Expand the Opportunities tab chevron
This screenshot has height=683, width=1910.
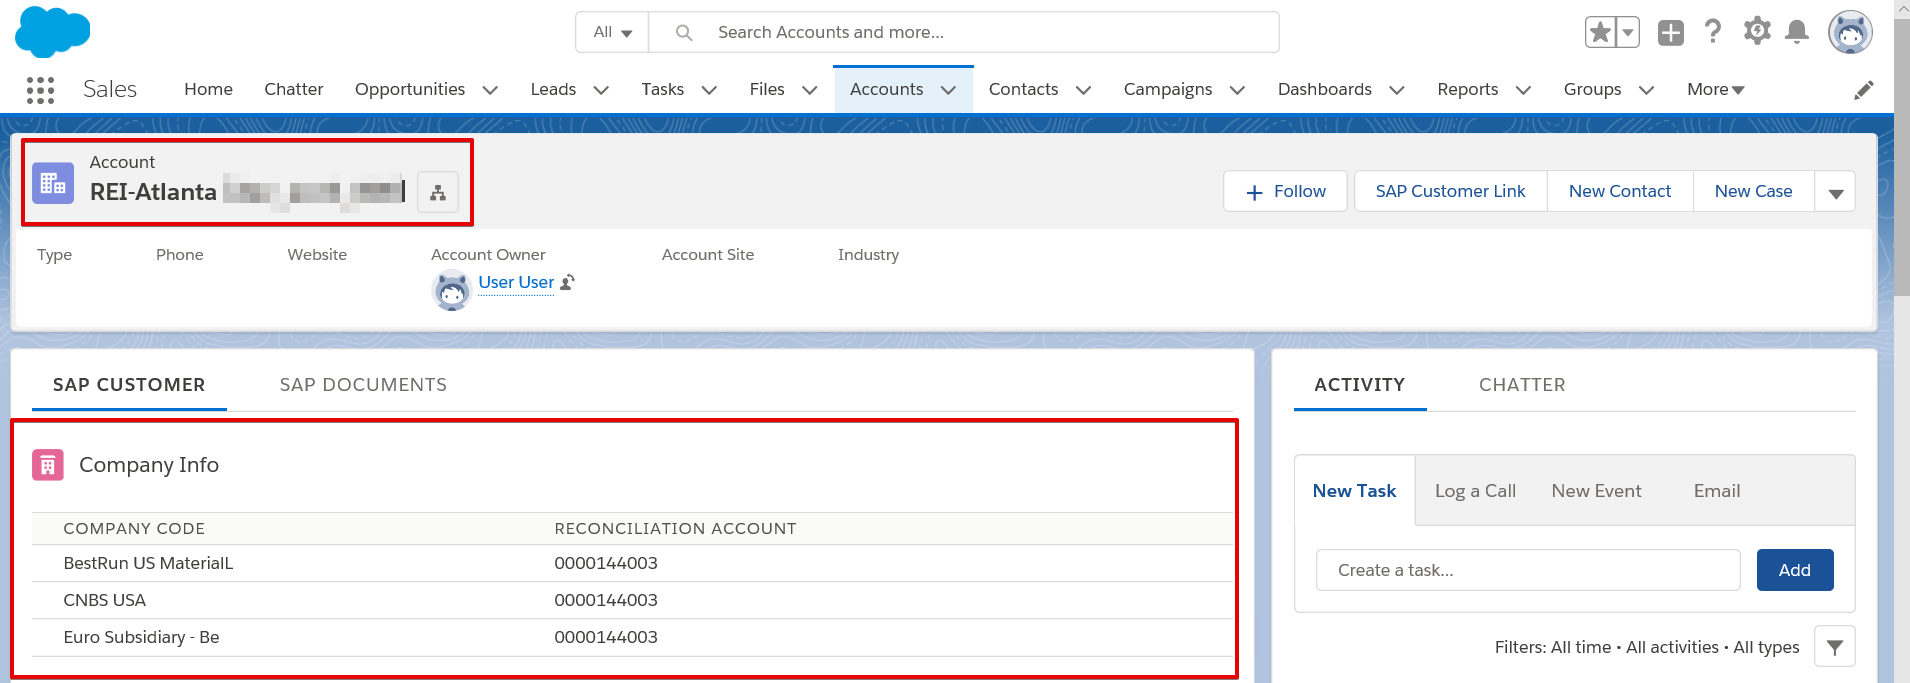490,90
